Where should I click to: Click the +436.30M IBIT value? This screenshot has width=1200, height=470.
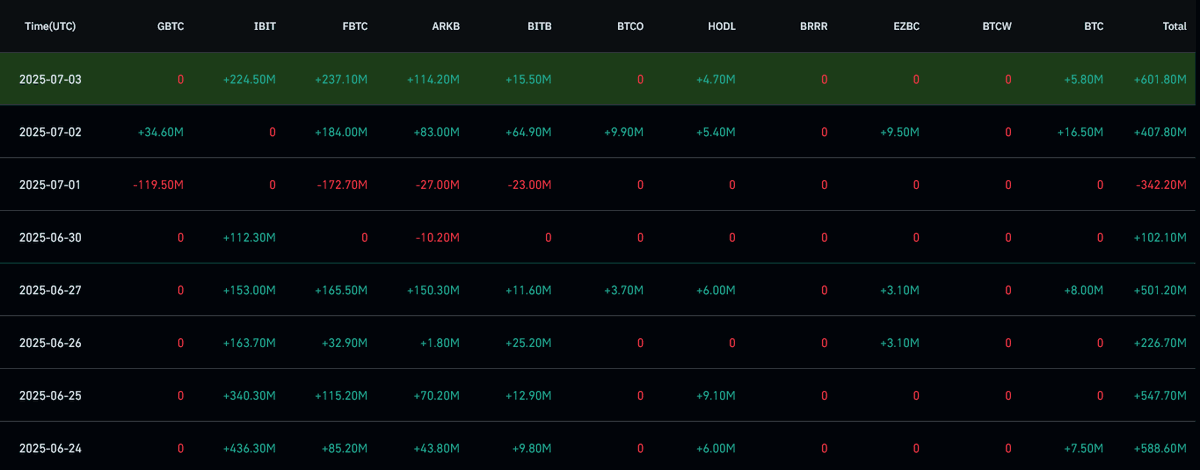point(249,448)
